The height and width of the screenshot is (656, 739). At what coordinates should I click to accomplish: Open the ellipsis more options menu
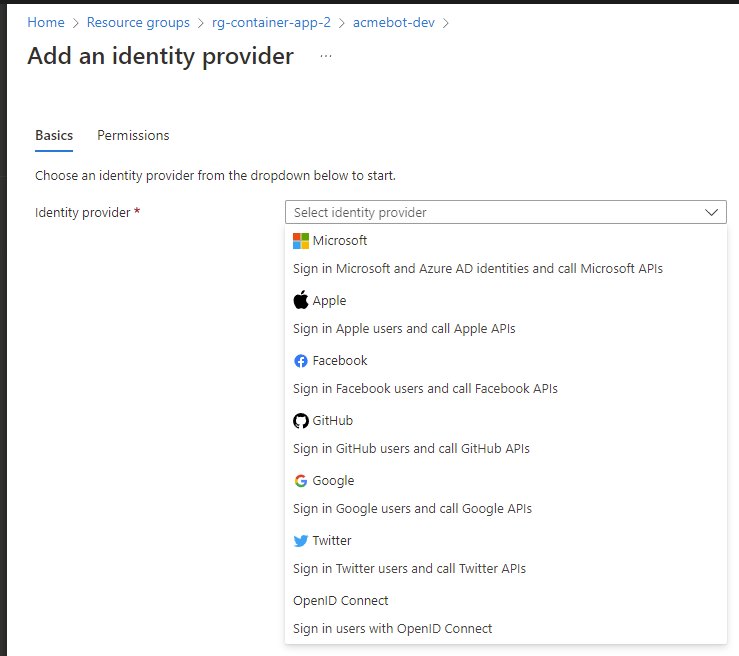(326, 56)
